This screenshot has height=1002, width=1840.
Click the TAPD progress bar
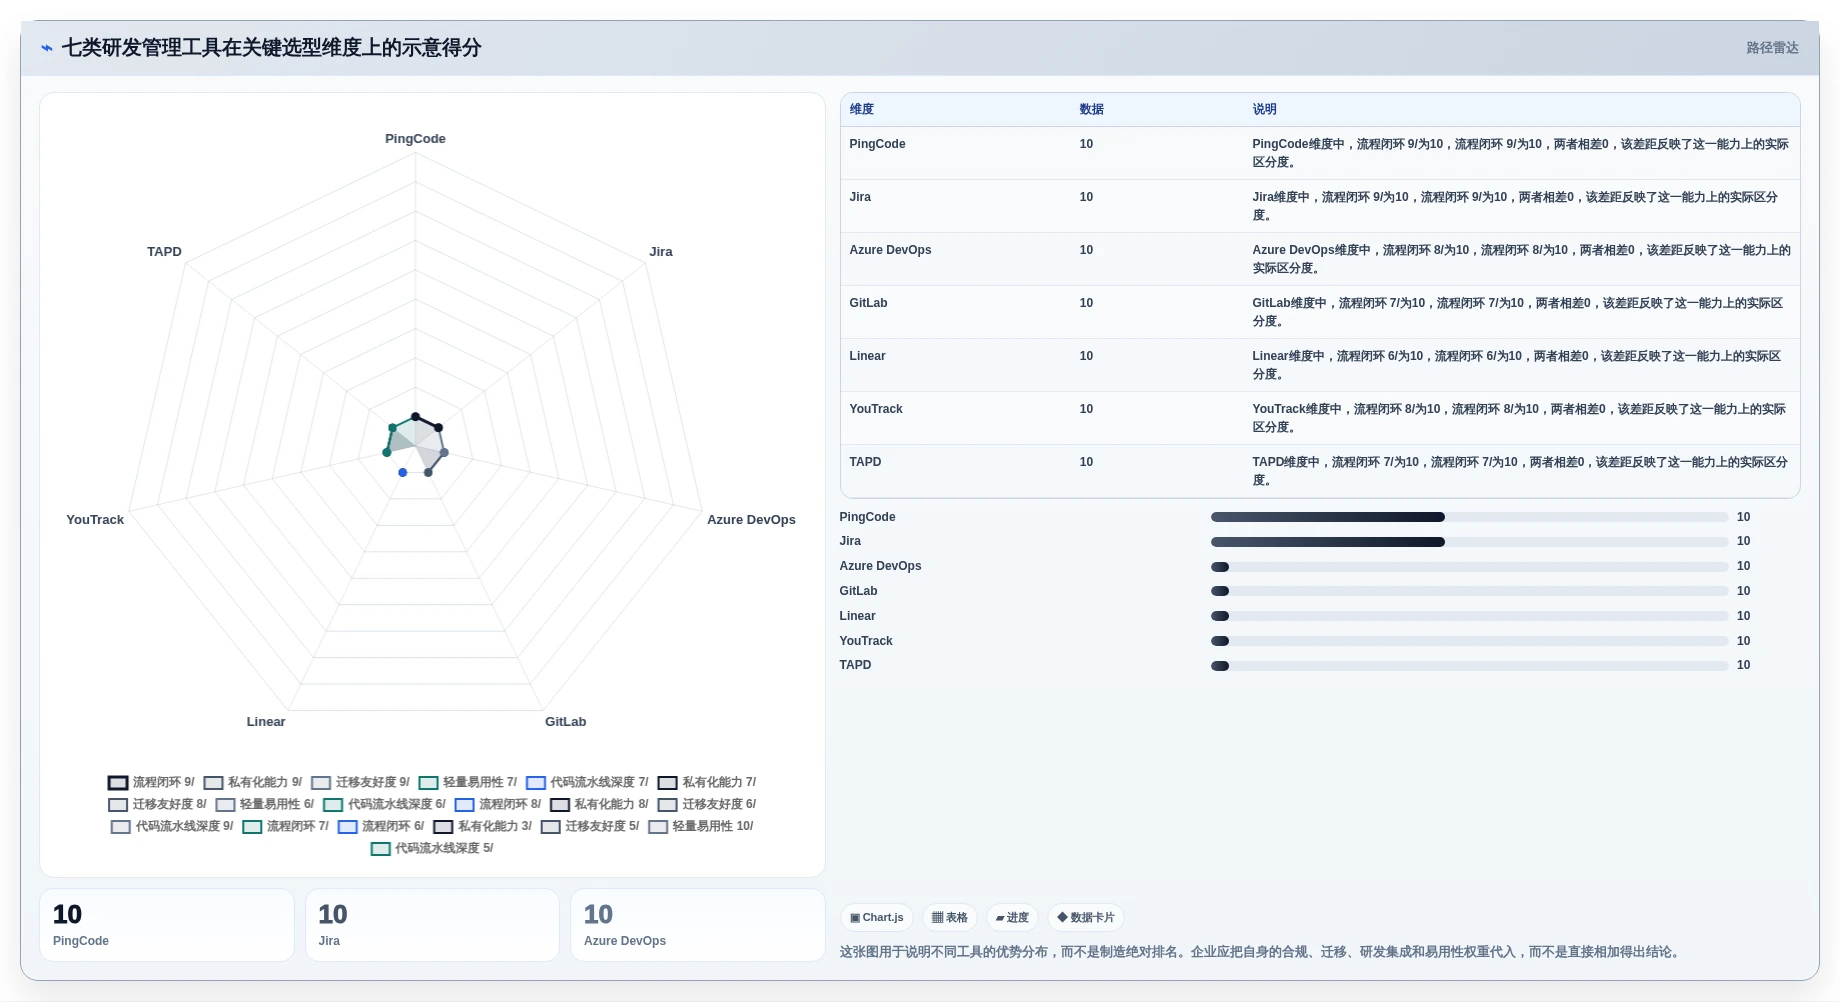[x=1469, y=665]
